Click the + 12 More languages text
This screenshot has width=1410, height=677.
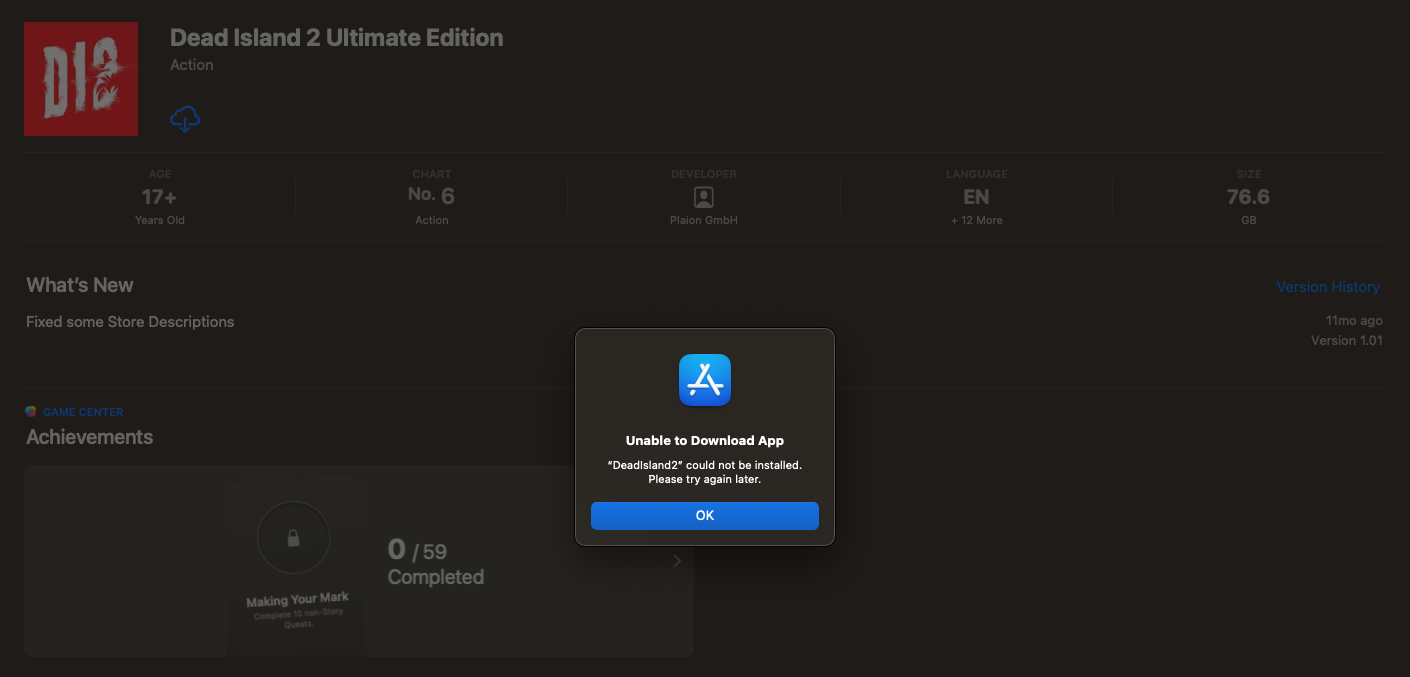pyautogui.click(x=976, y=220)
